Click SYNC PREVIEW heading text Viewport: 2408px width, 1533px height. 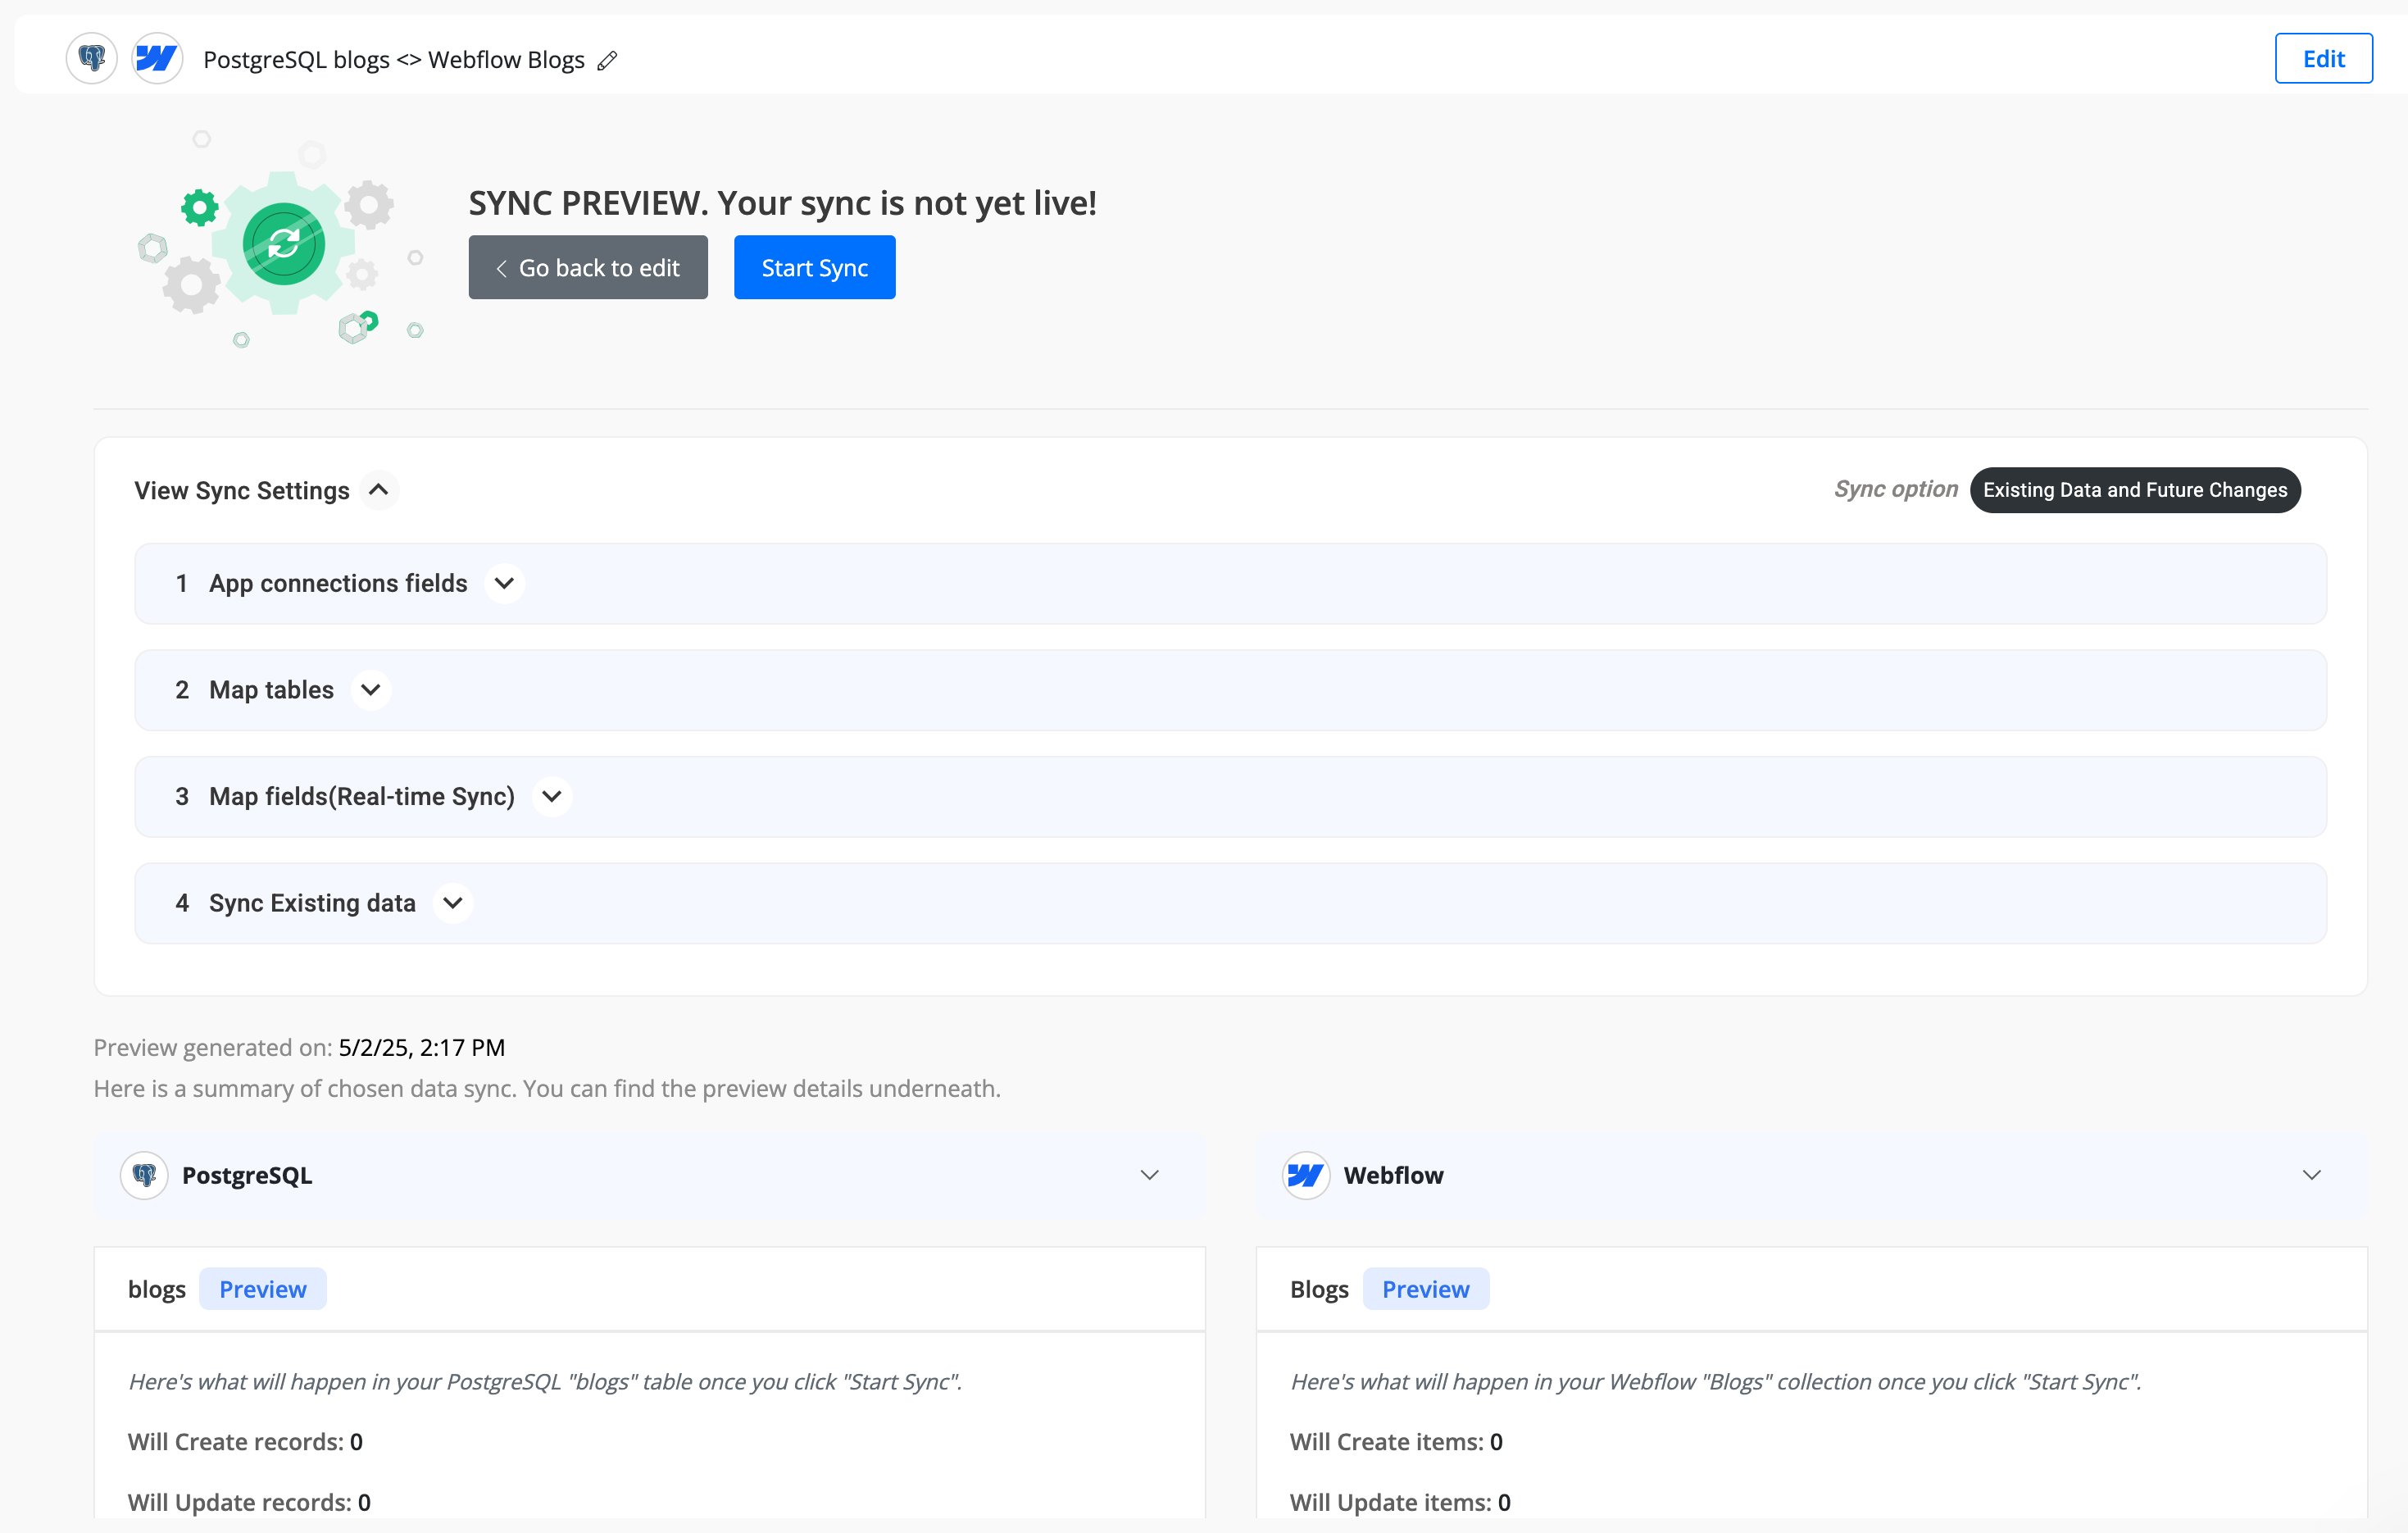pyautogui.click(x=783, y=203)
